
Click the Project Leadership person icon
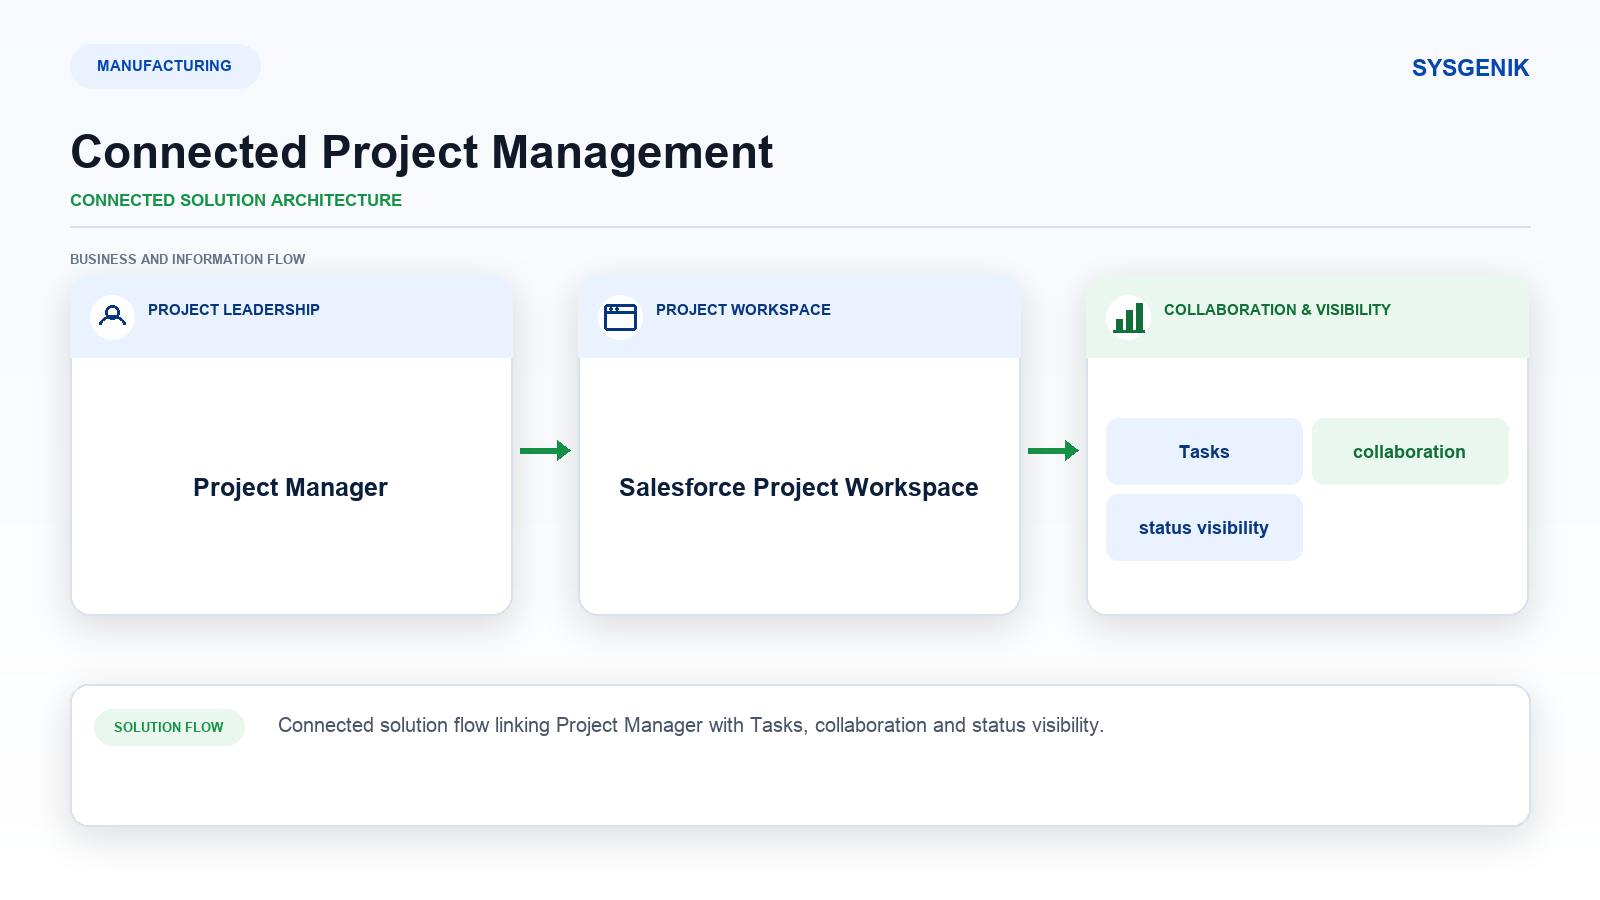113,317
